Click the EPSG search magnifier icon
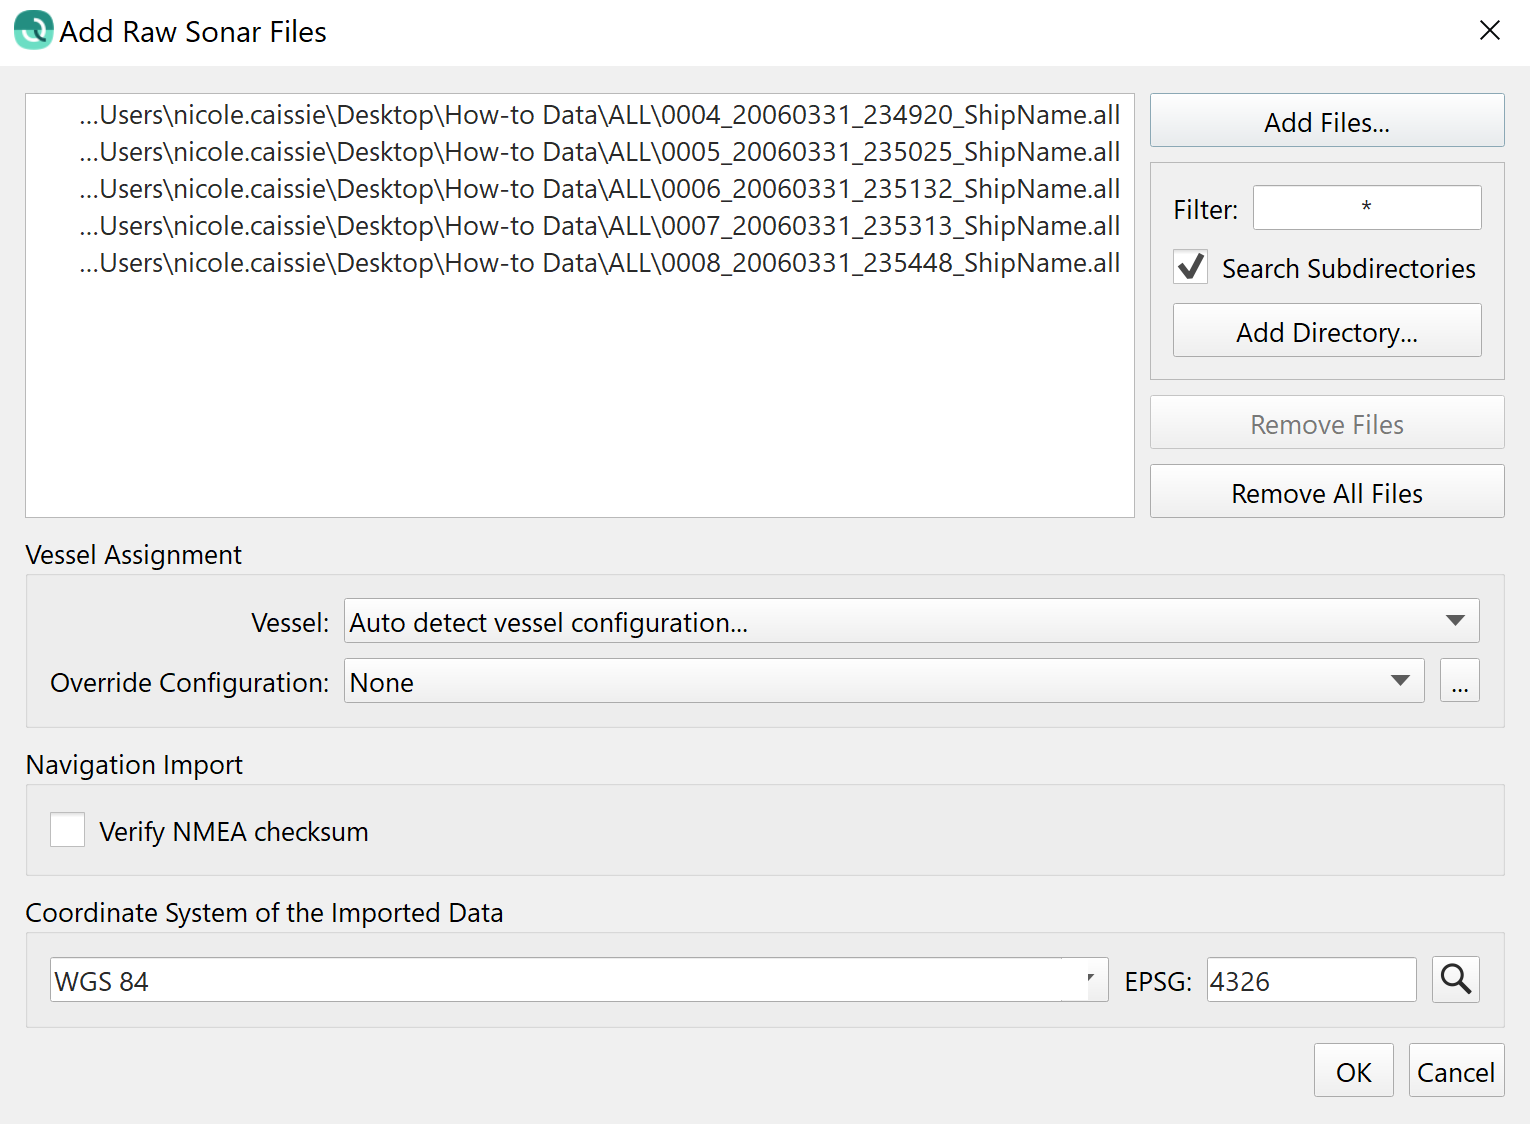1530x1124 pixels. 1455,979
